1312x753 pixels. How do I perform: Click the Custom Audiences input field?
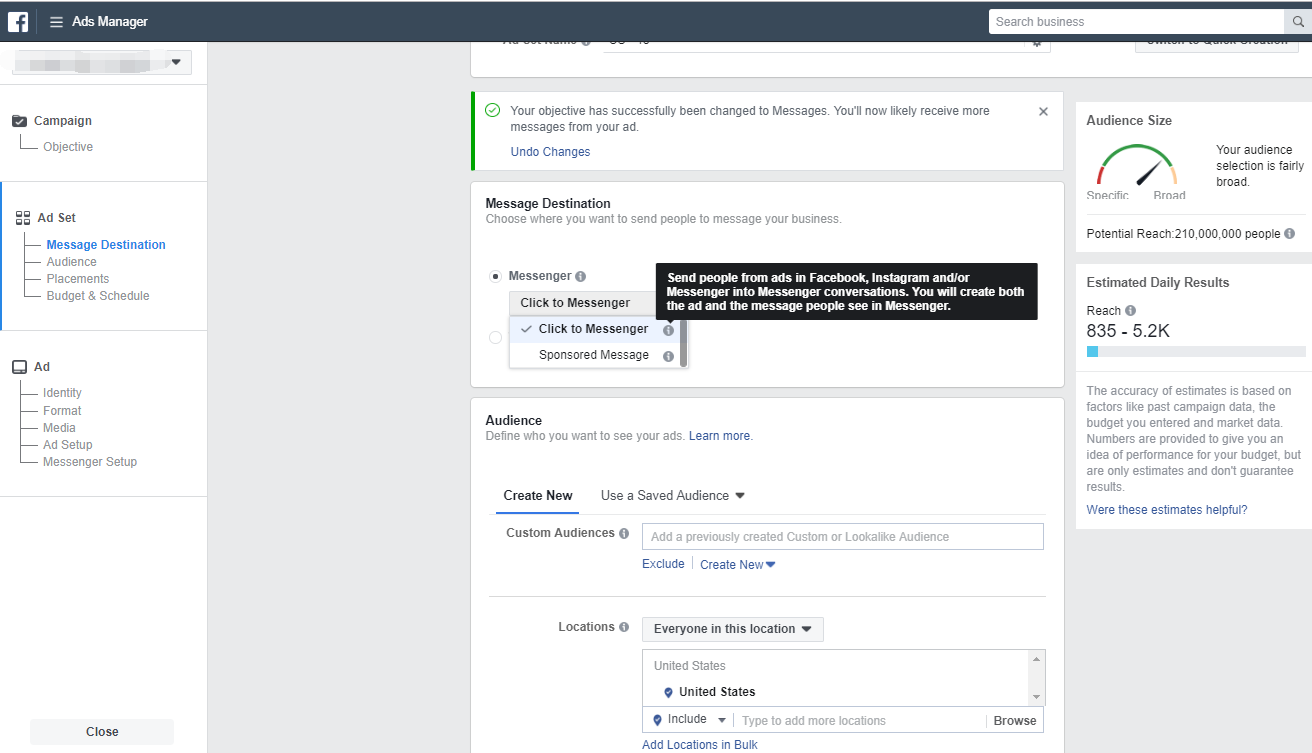[x=842, y=537]
